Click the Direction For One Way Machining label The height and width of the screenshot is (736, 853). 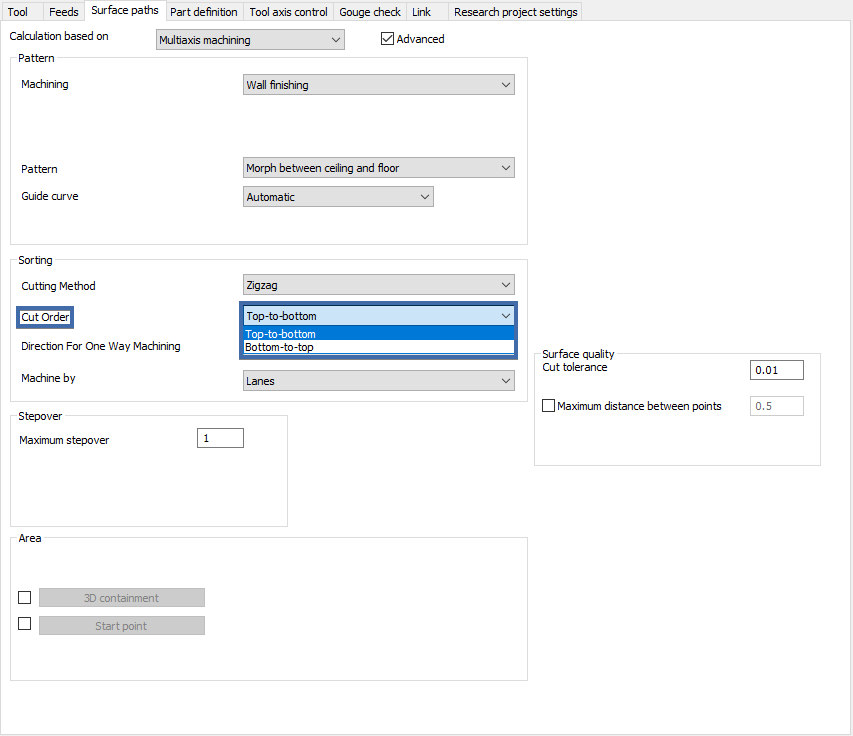click(101, 346)
